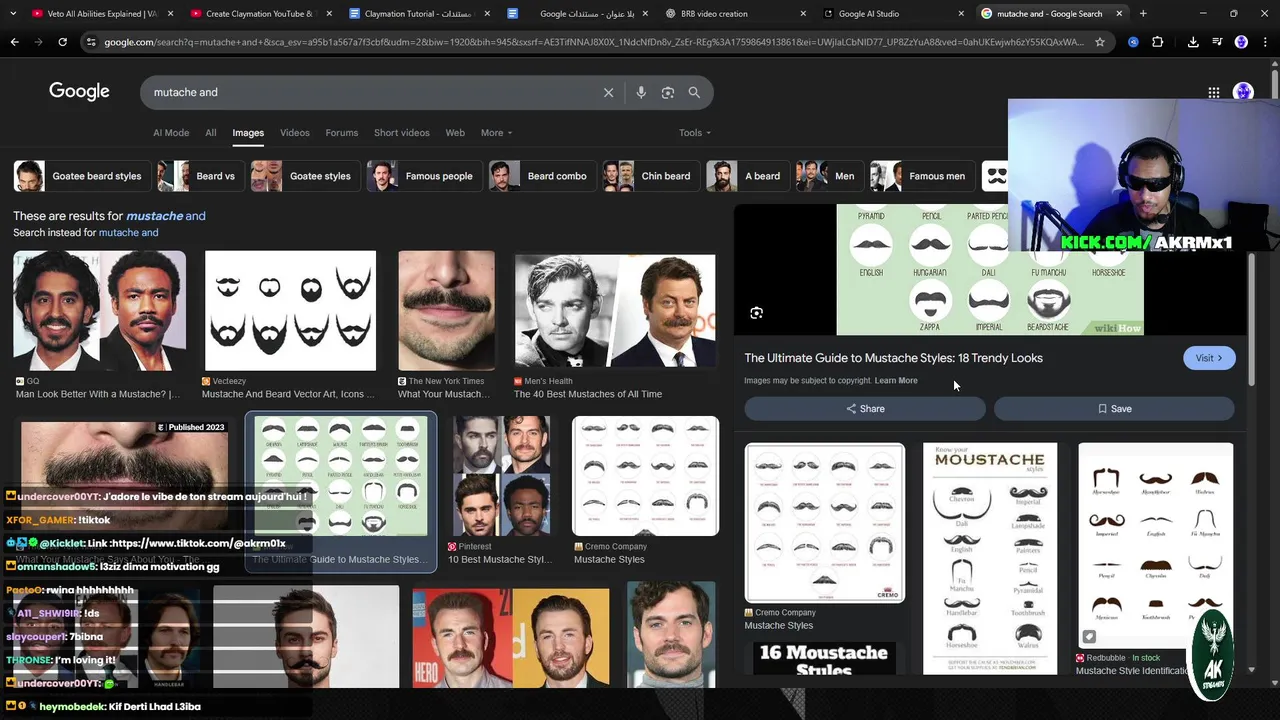Screen dimensions: 1280x720
Task: Open Cremo Company thumbnail in results grid
Action: pos(645,476)
